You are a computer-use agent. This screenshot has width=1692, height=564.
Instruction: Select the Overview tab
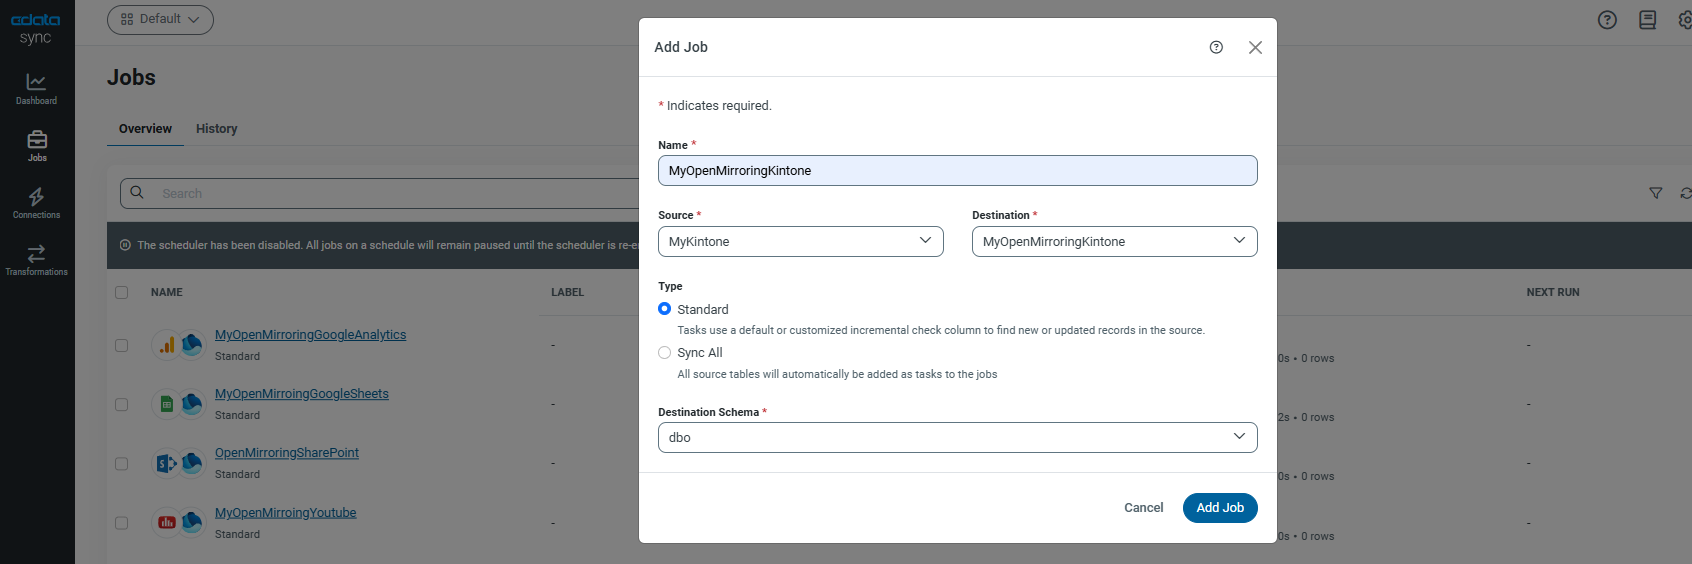tap(145, 129)
